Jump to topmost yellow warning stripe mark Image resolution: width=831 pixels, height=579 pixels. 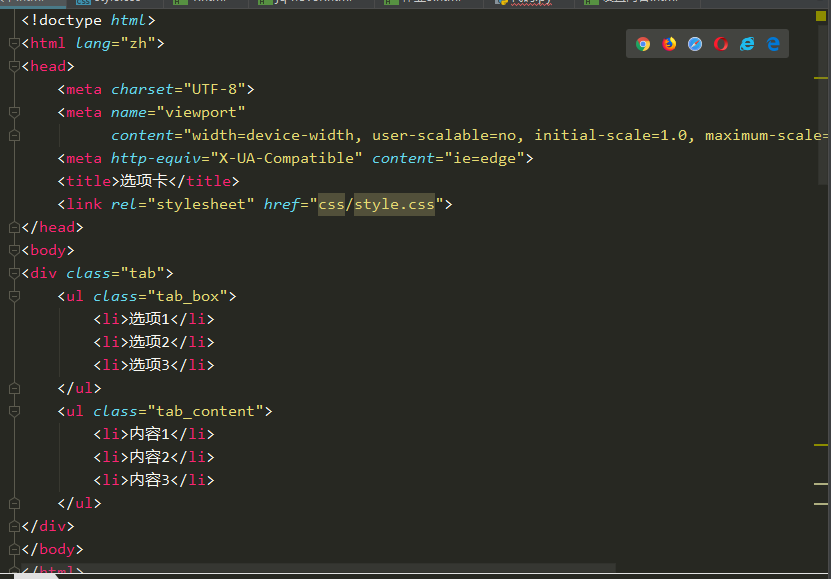(821, 78)
